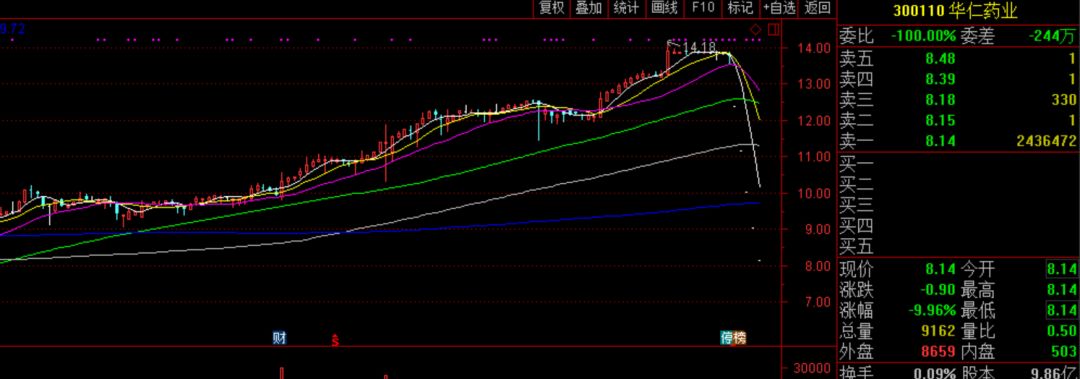Click the 买五 bid row label
The height and width of the screenshot is (379, 1080).
pyautogui.click(x=855, y=246)
